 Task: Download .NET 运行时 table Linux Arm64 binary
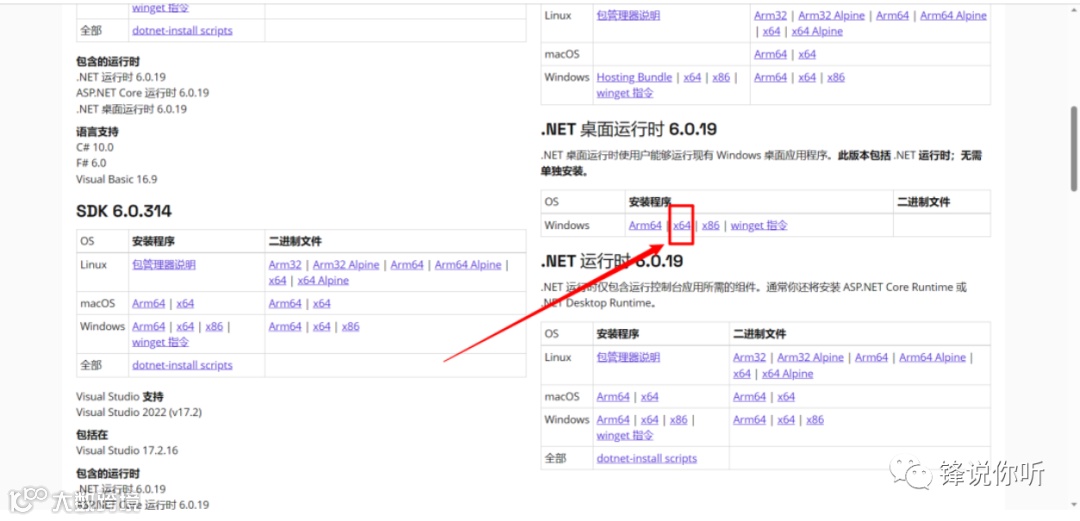tap(871, 357)
